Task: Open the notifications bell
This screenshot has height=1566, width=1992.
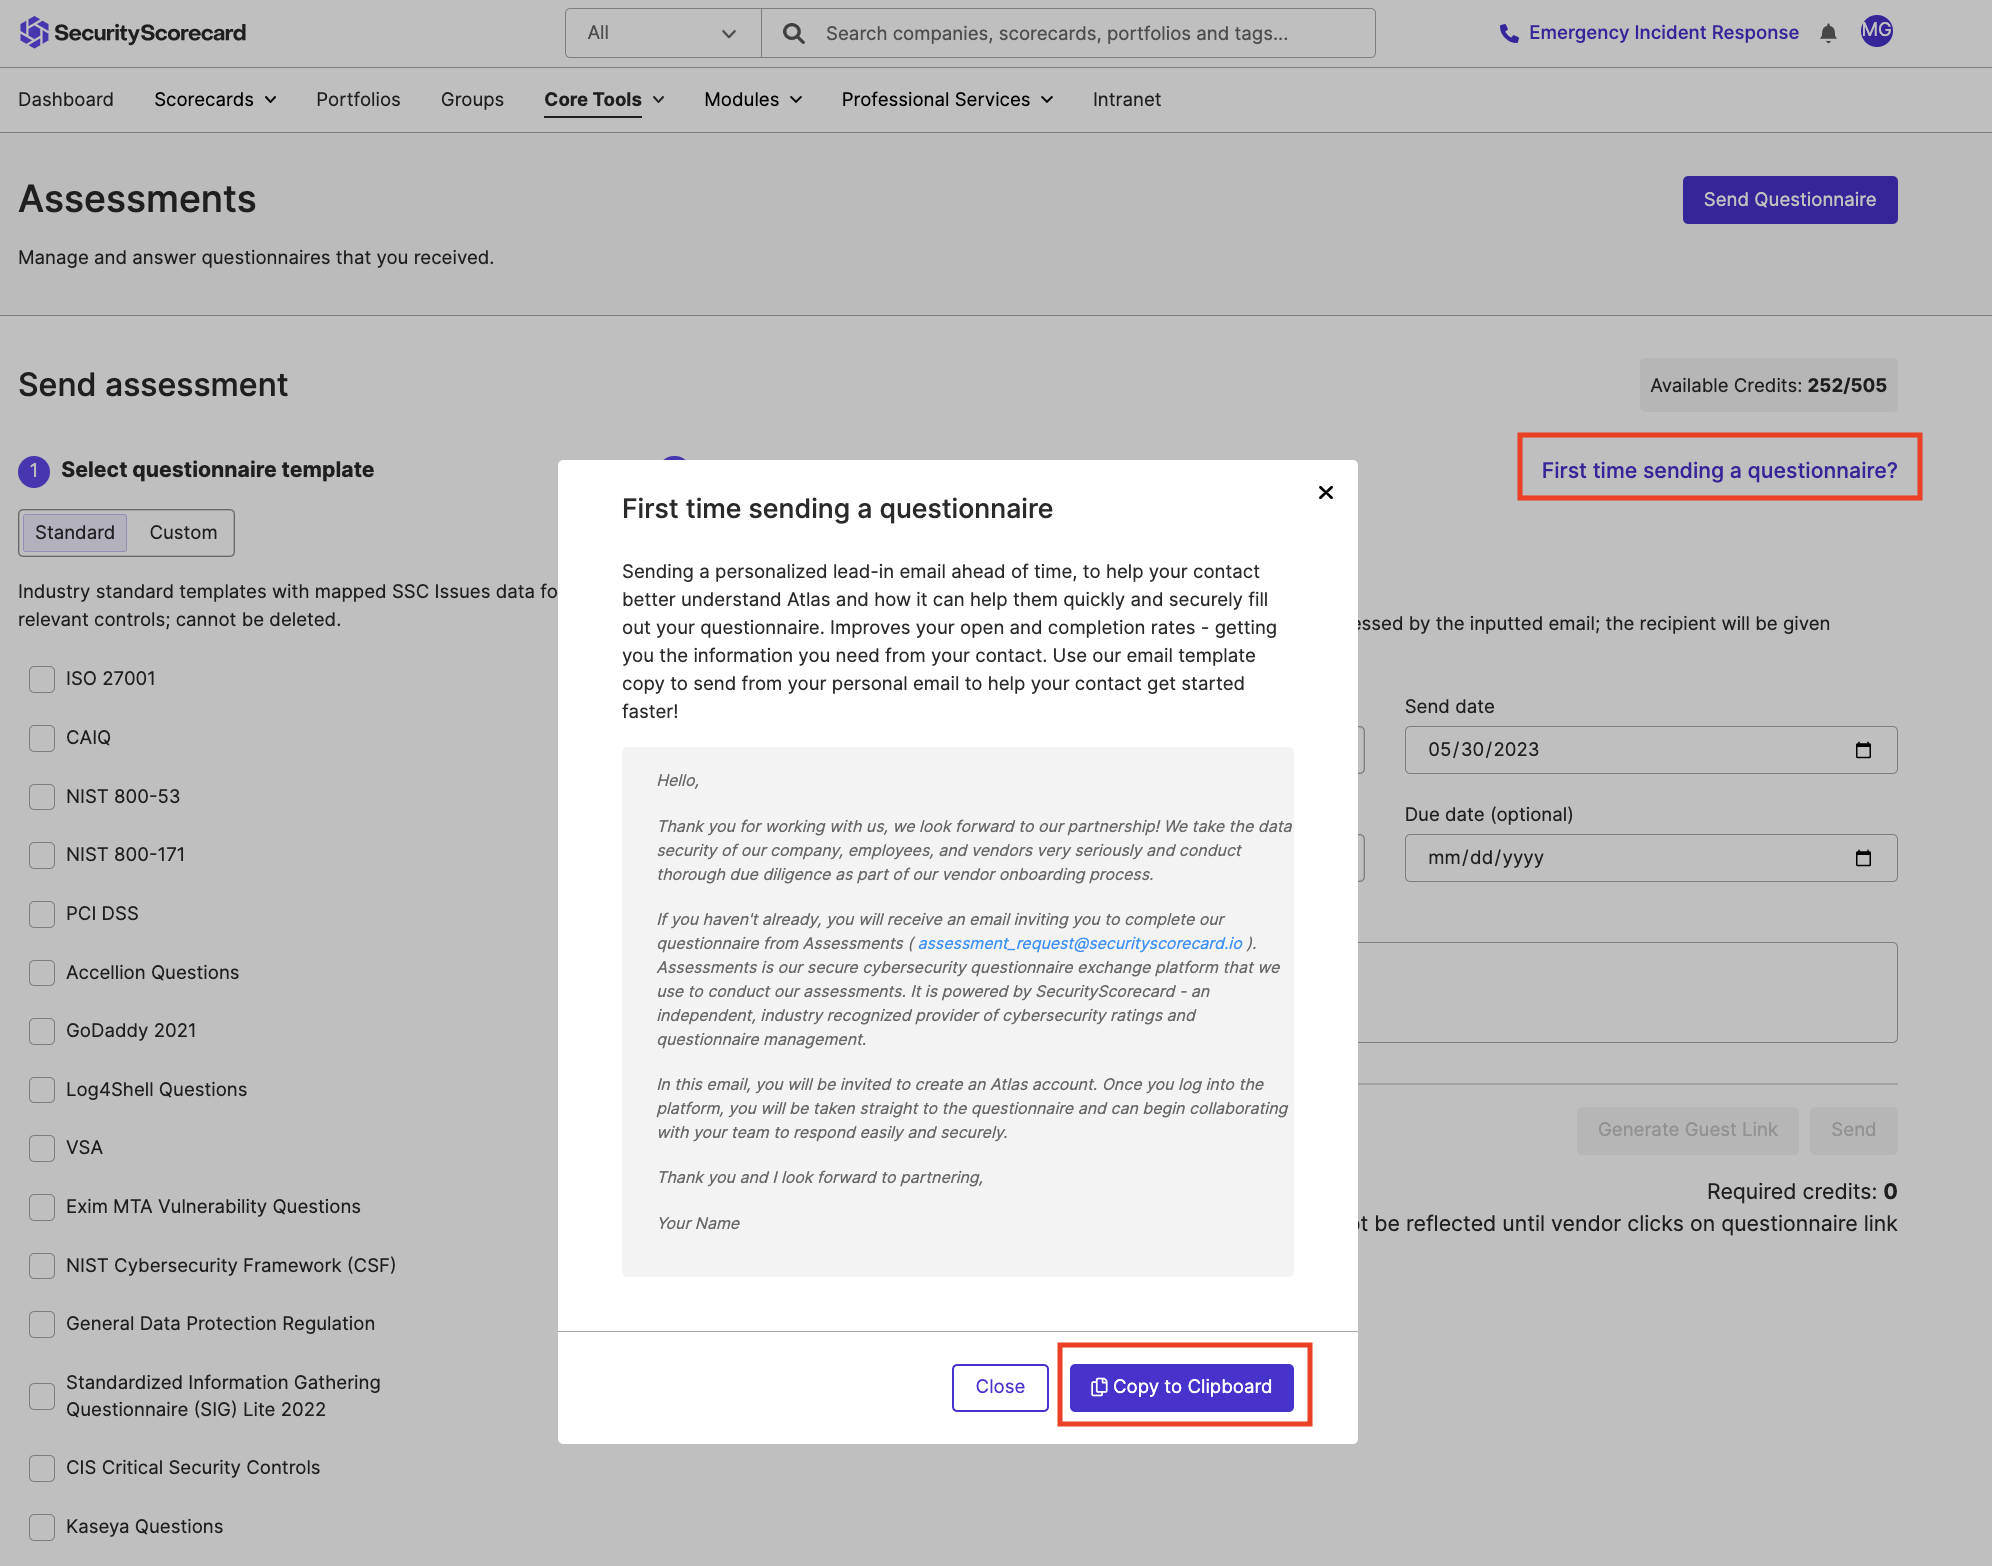Action: click(1828, 32)
